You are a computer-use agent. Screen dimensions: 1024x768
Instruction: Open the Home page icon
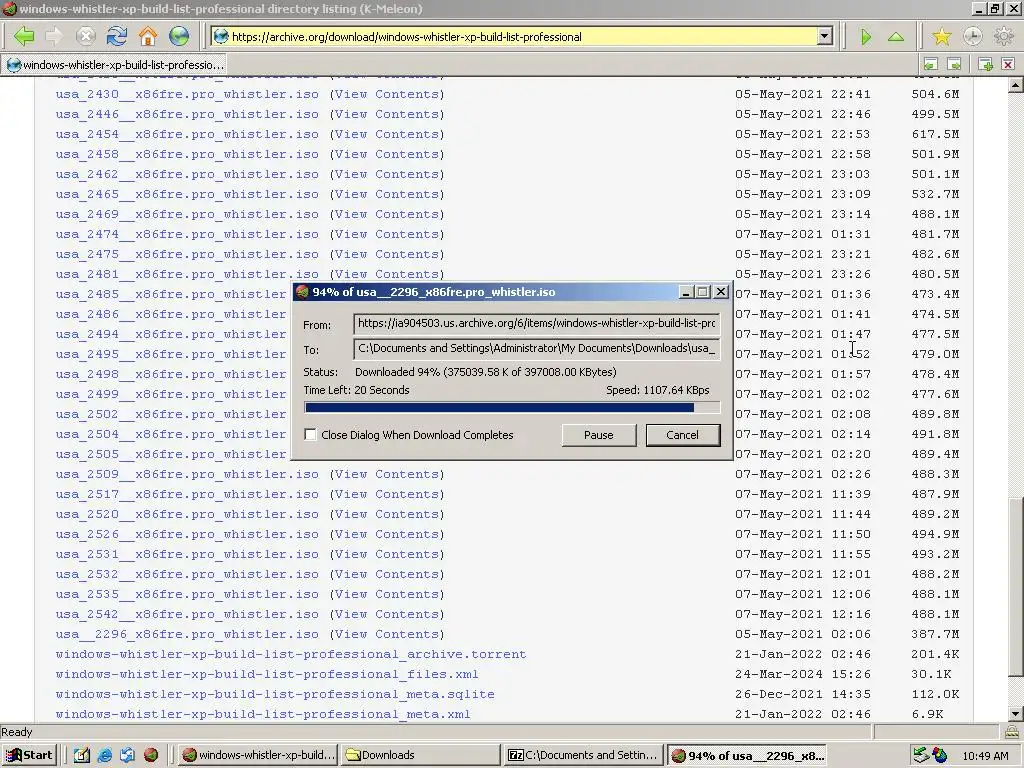pyautogui.click(x=148, y=37)
